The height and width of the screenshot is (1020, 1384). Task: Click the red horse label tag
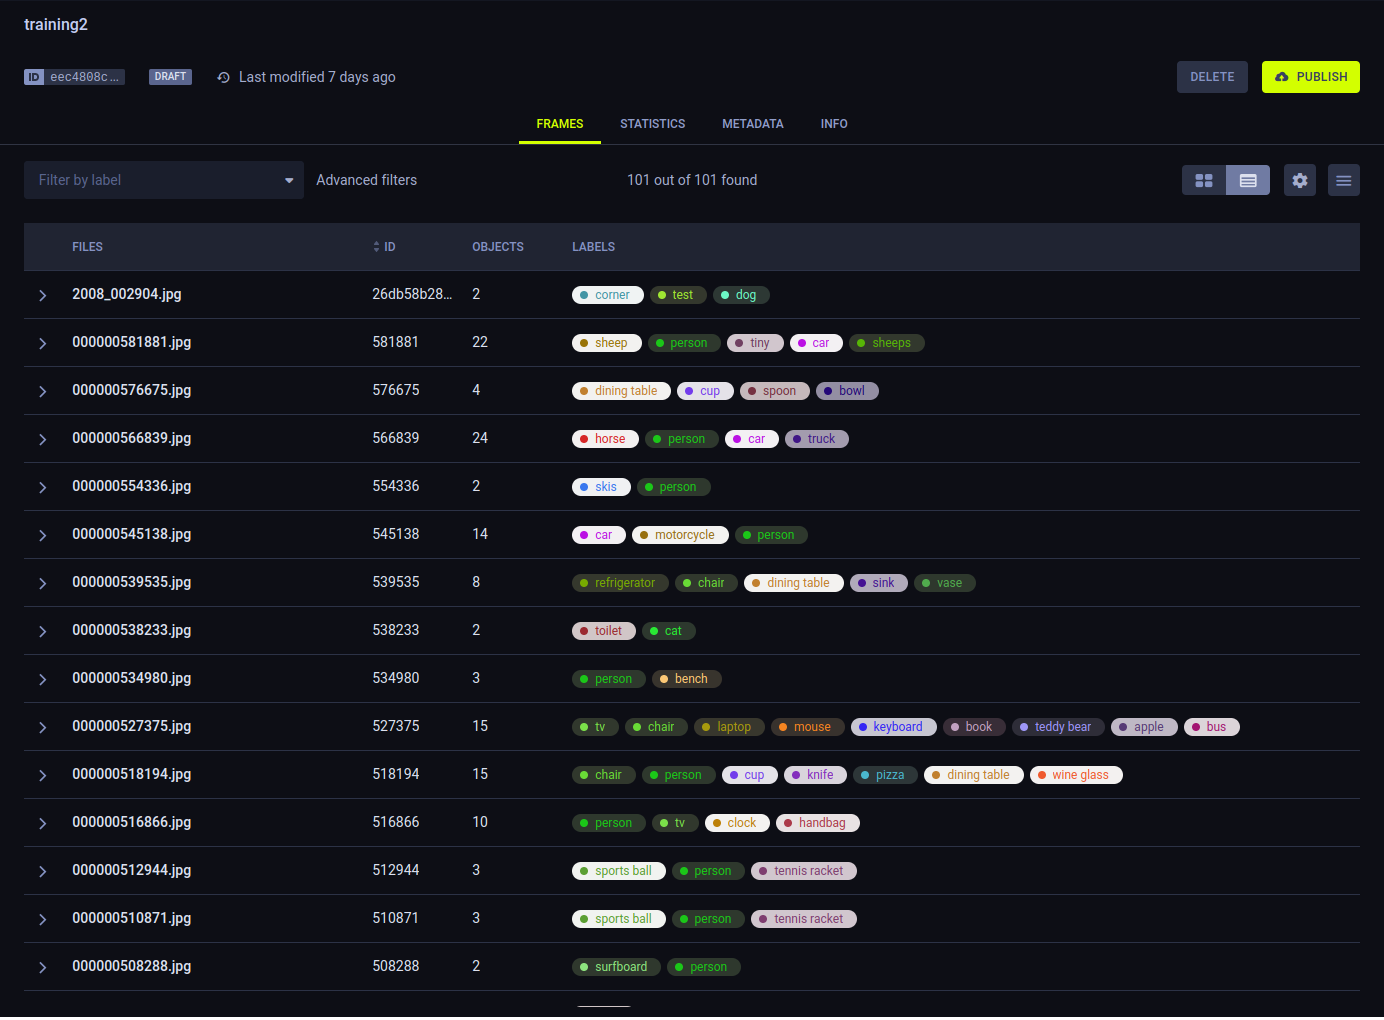[x=605, y=439]
